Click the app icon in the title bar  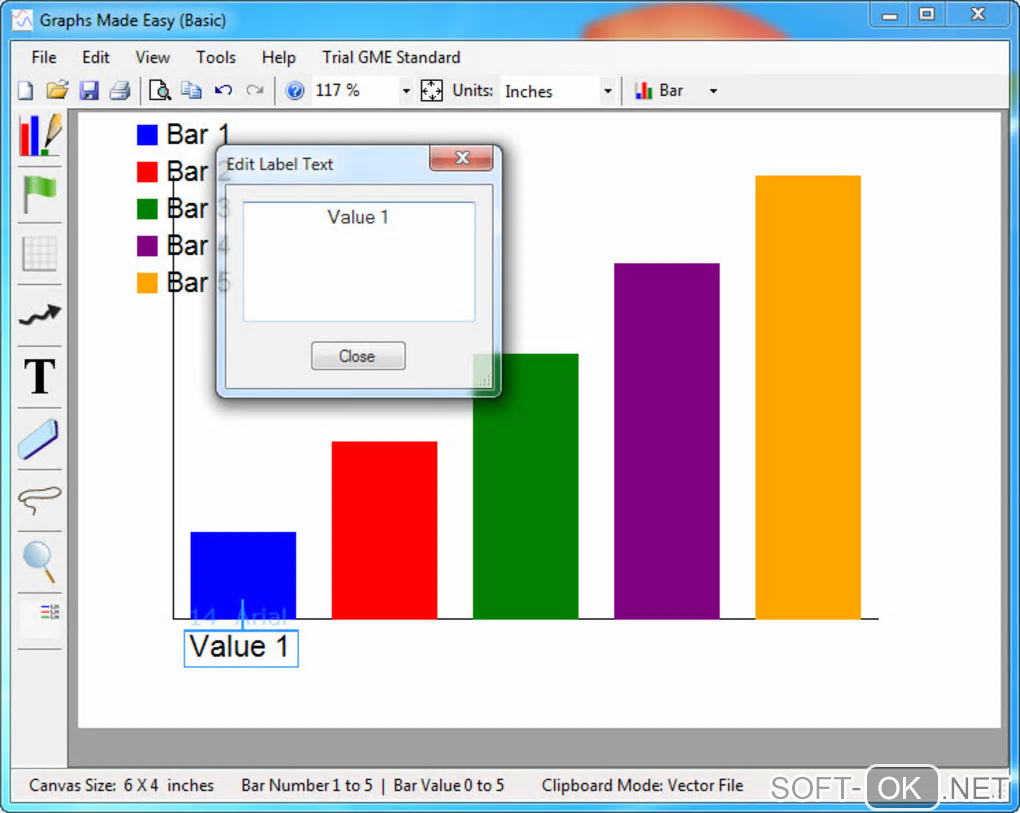pos(22,20)
